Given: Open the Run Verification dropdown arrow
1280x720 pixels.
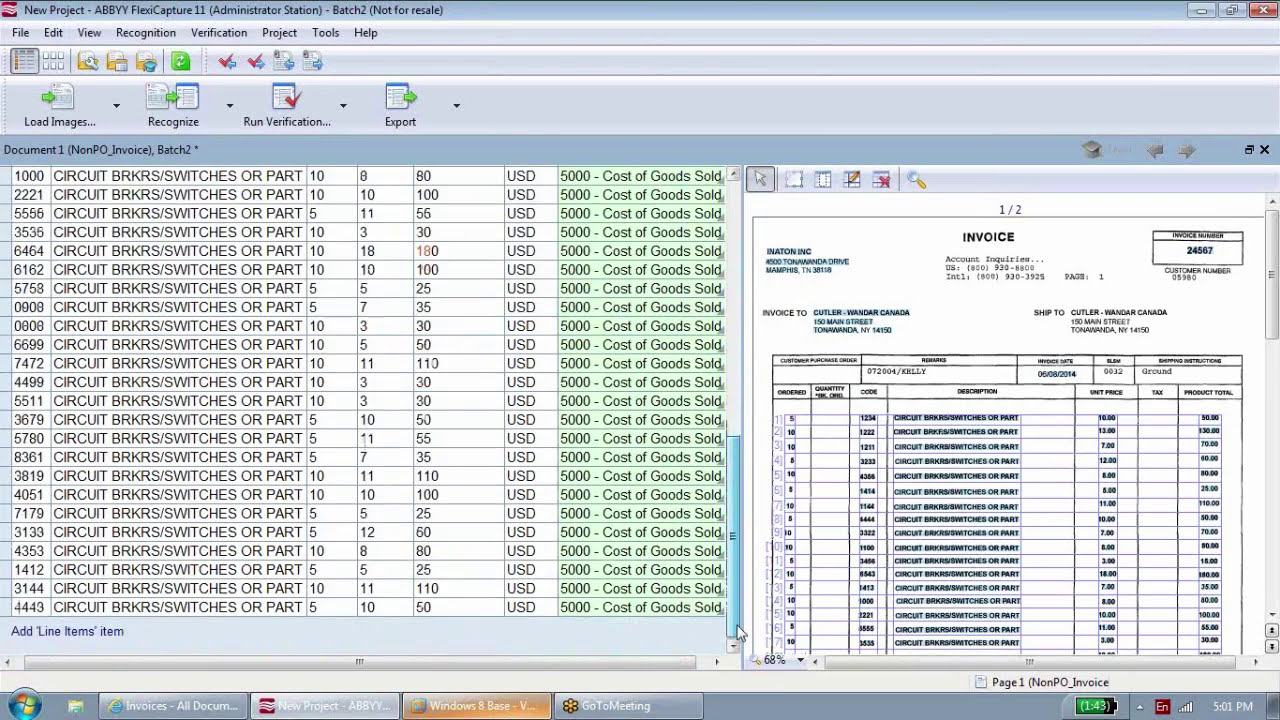Looking at the screenshot, I should (343, 106).
